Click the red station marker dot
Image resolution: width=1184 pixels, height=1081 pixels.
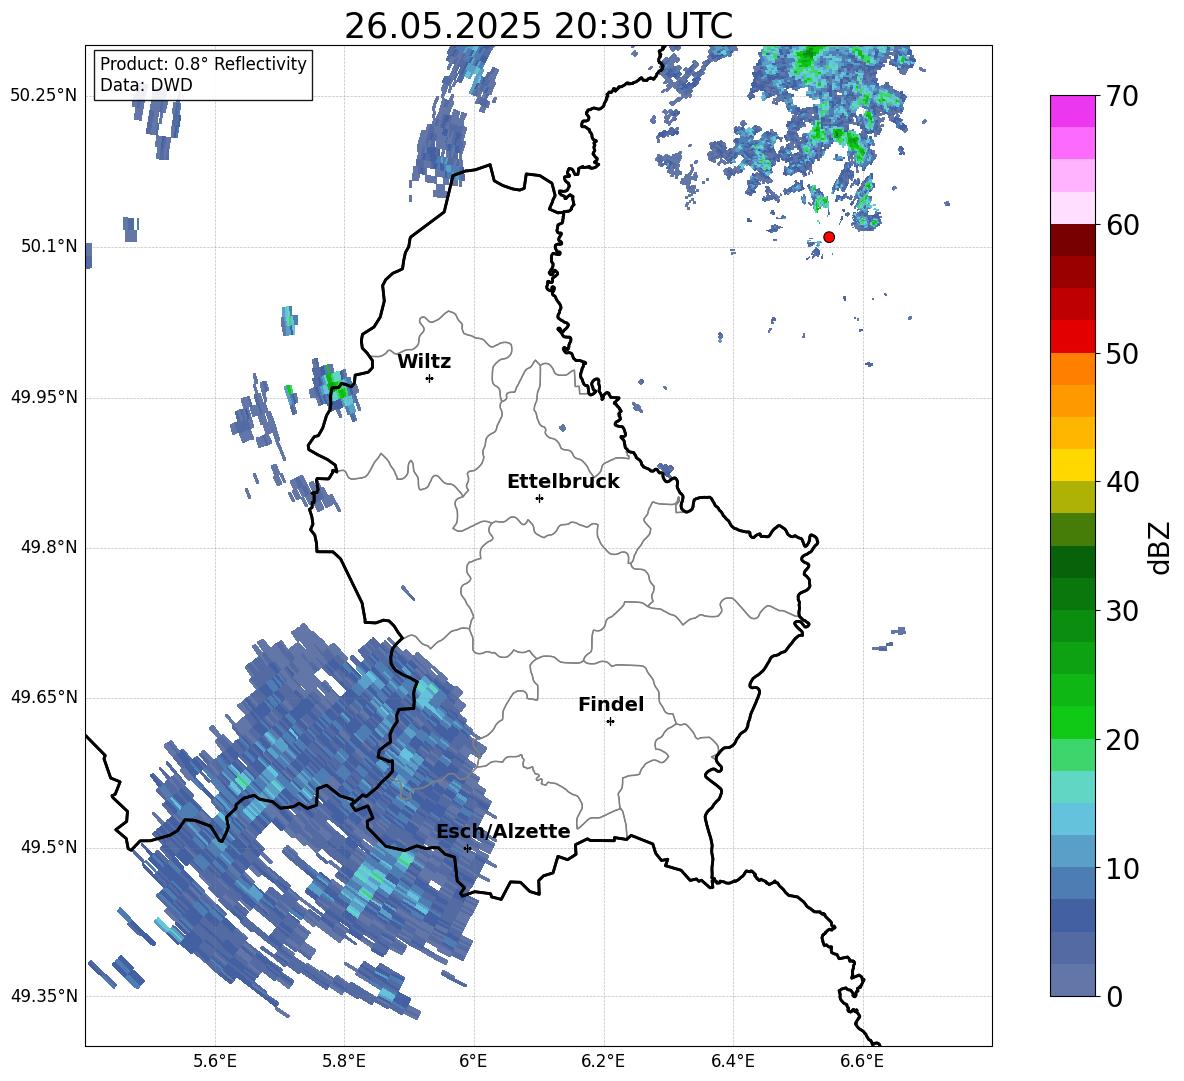coord(828,237)
